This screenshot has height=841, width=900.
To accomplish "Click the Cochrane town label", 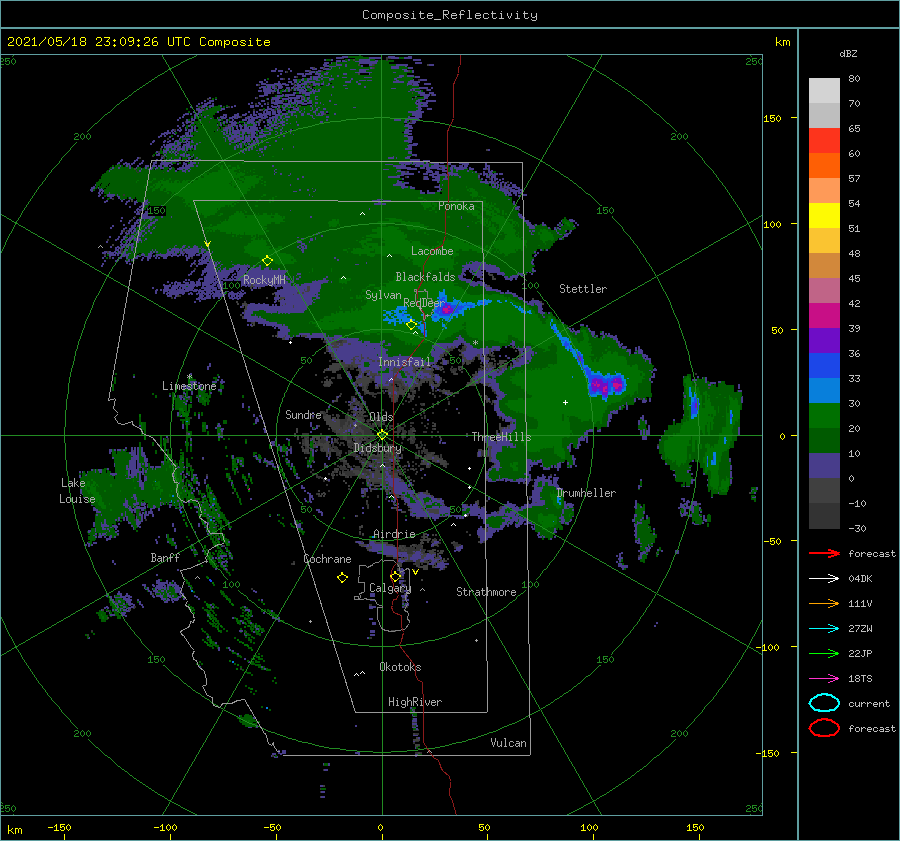I will click(327, 559).
